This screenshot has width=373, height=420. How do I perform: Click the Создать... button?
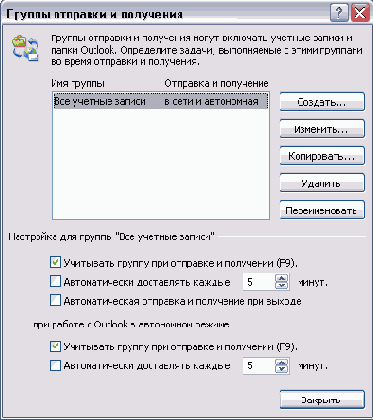[x=322, y=102]
